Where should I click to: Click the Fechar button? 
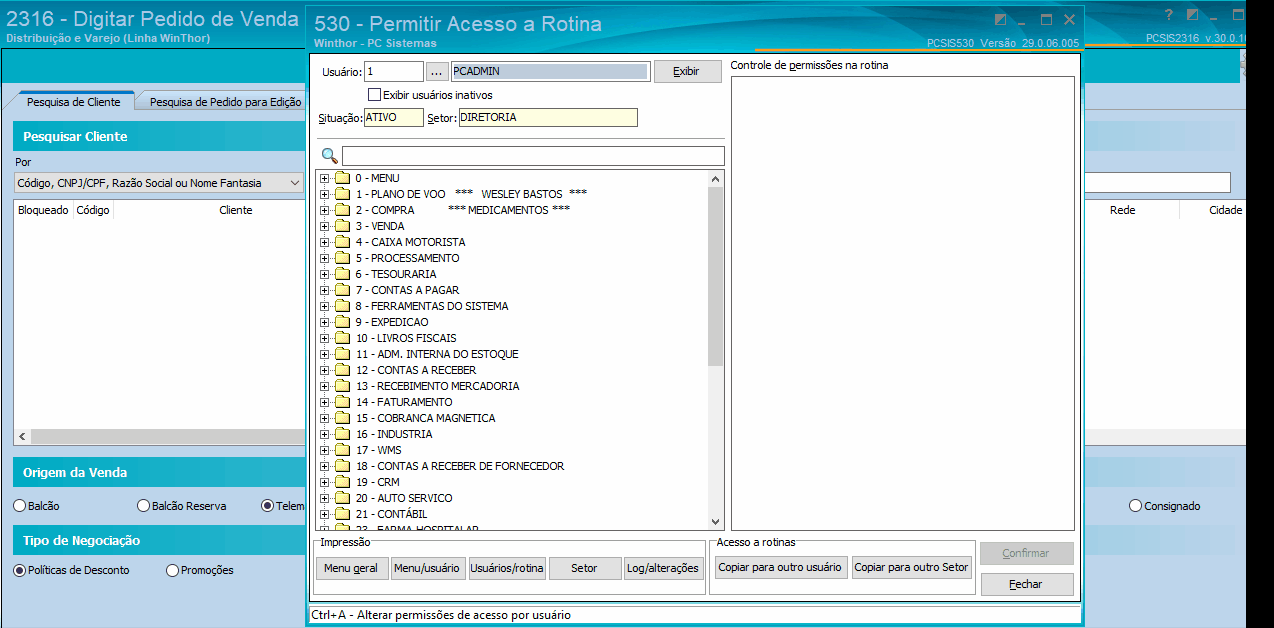(x=1025, y=584)
